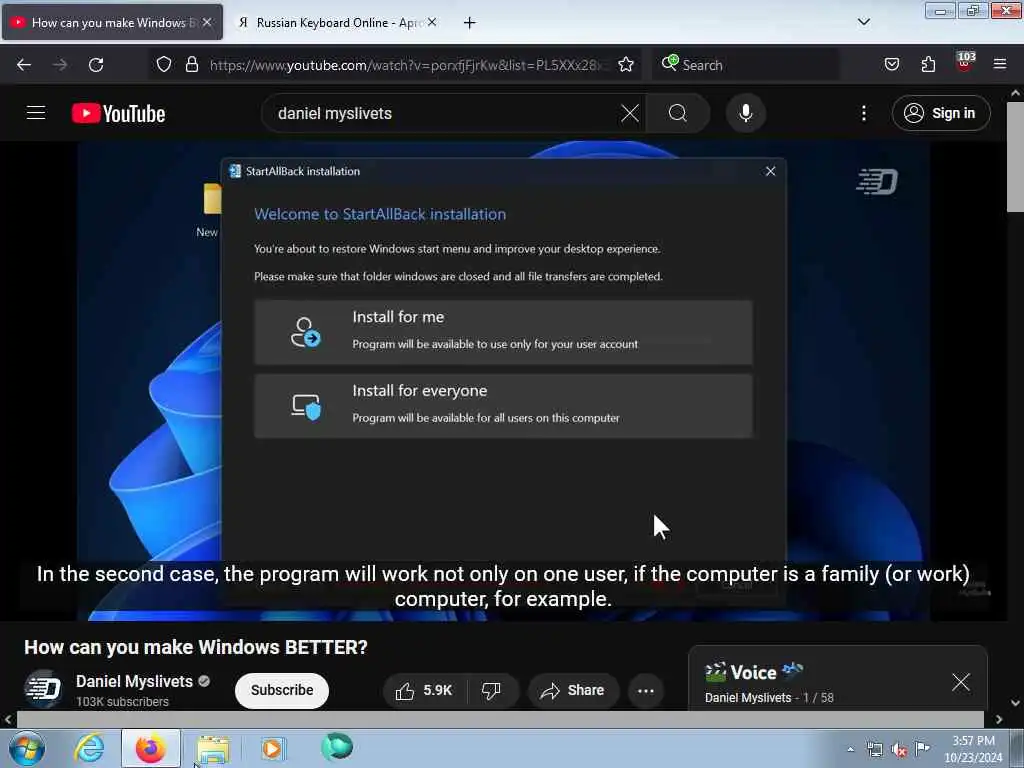Viewport: 1024px width, 768px height.
Task: Open Daniel Myslivets channel name link
Action: coord(134,681)
